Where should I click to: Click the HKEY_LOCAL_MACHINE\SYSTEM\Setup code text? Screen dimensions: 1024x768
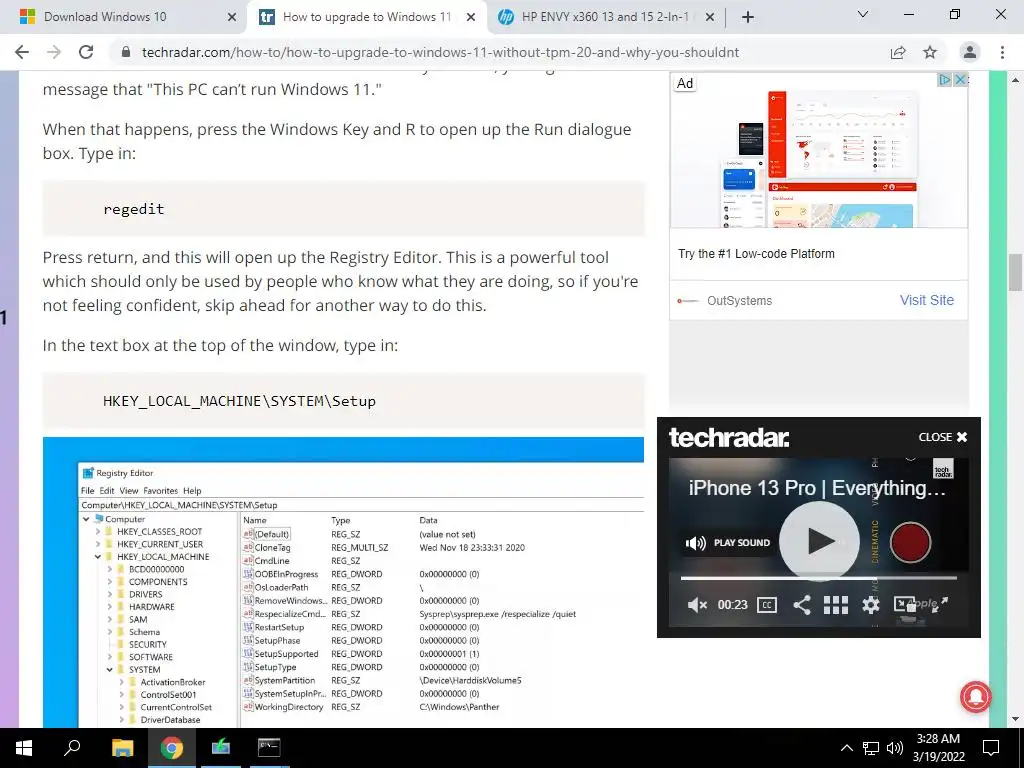point(239,401)
